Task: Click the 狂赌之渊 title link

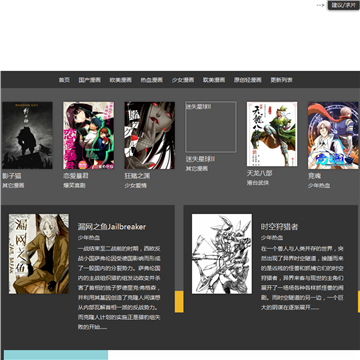Action: [137, 176]
